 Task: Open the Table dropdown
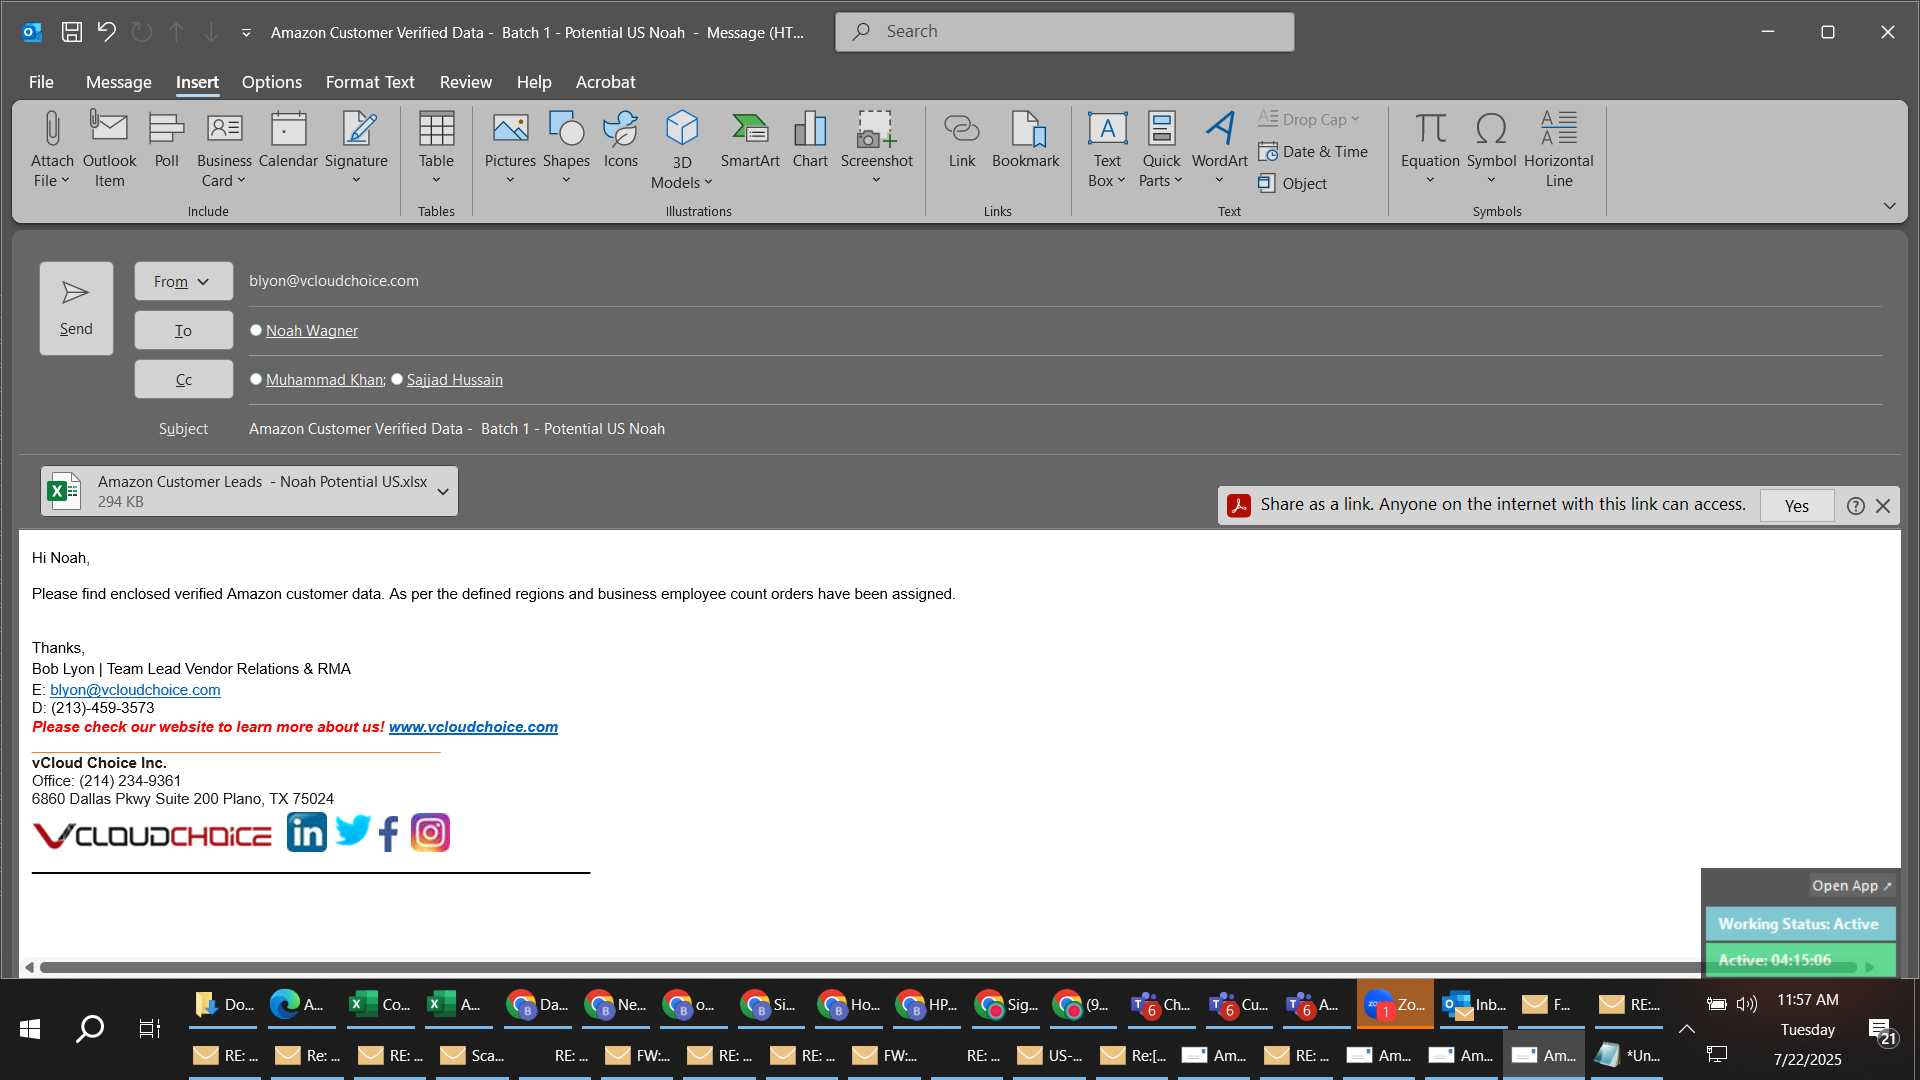pyautogui.click(x=436, y=181)
